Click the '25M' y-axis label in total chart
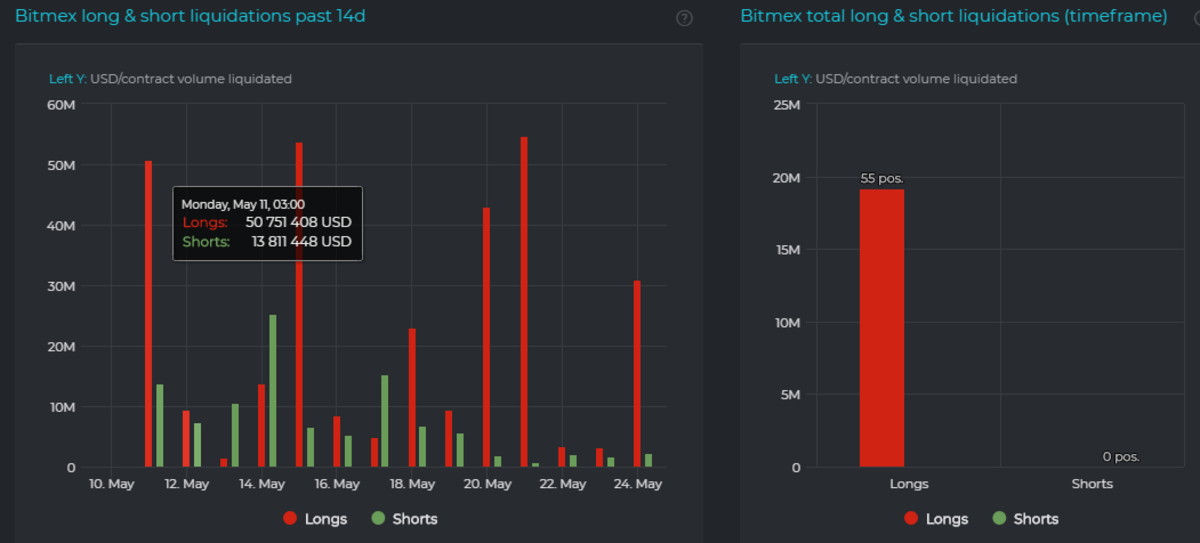 (x=787, y=105)
